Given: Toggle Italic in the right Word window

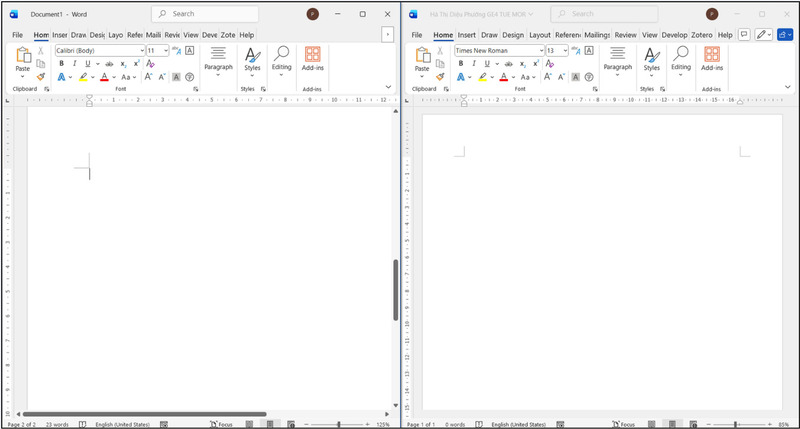Looking at the screenshot, I should coord(474,63).
